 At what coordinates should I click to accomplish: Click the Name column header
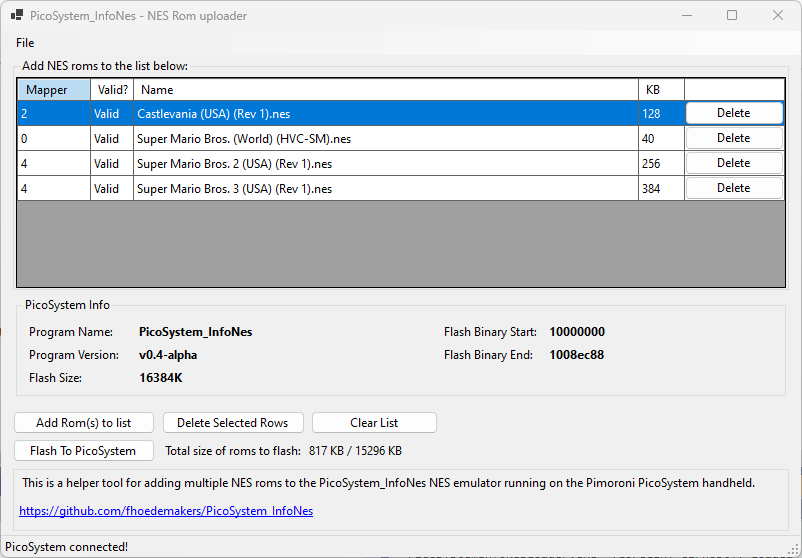(x=386, y=90)
